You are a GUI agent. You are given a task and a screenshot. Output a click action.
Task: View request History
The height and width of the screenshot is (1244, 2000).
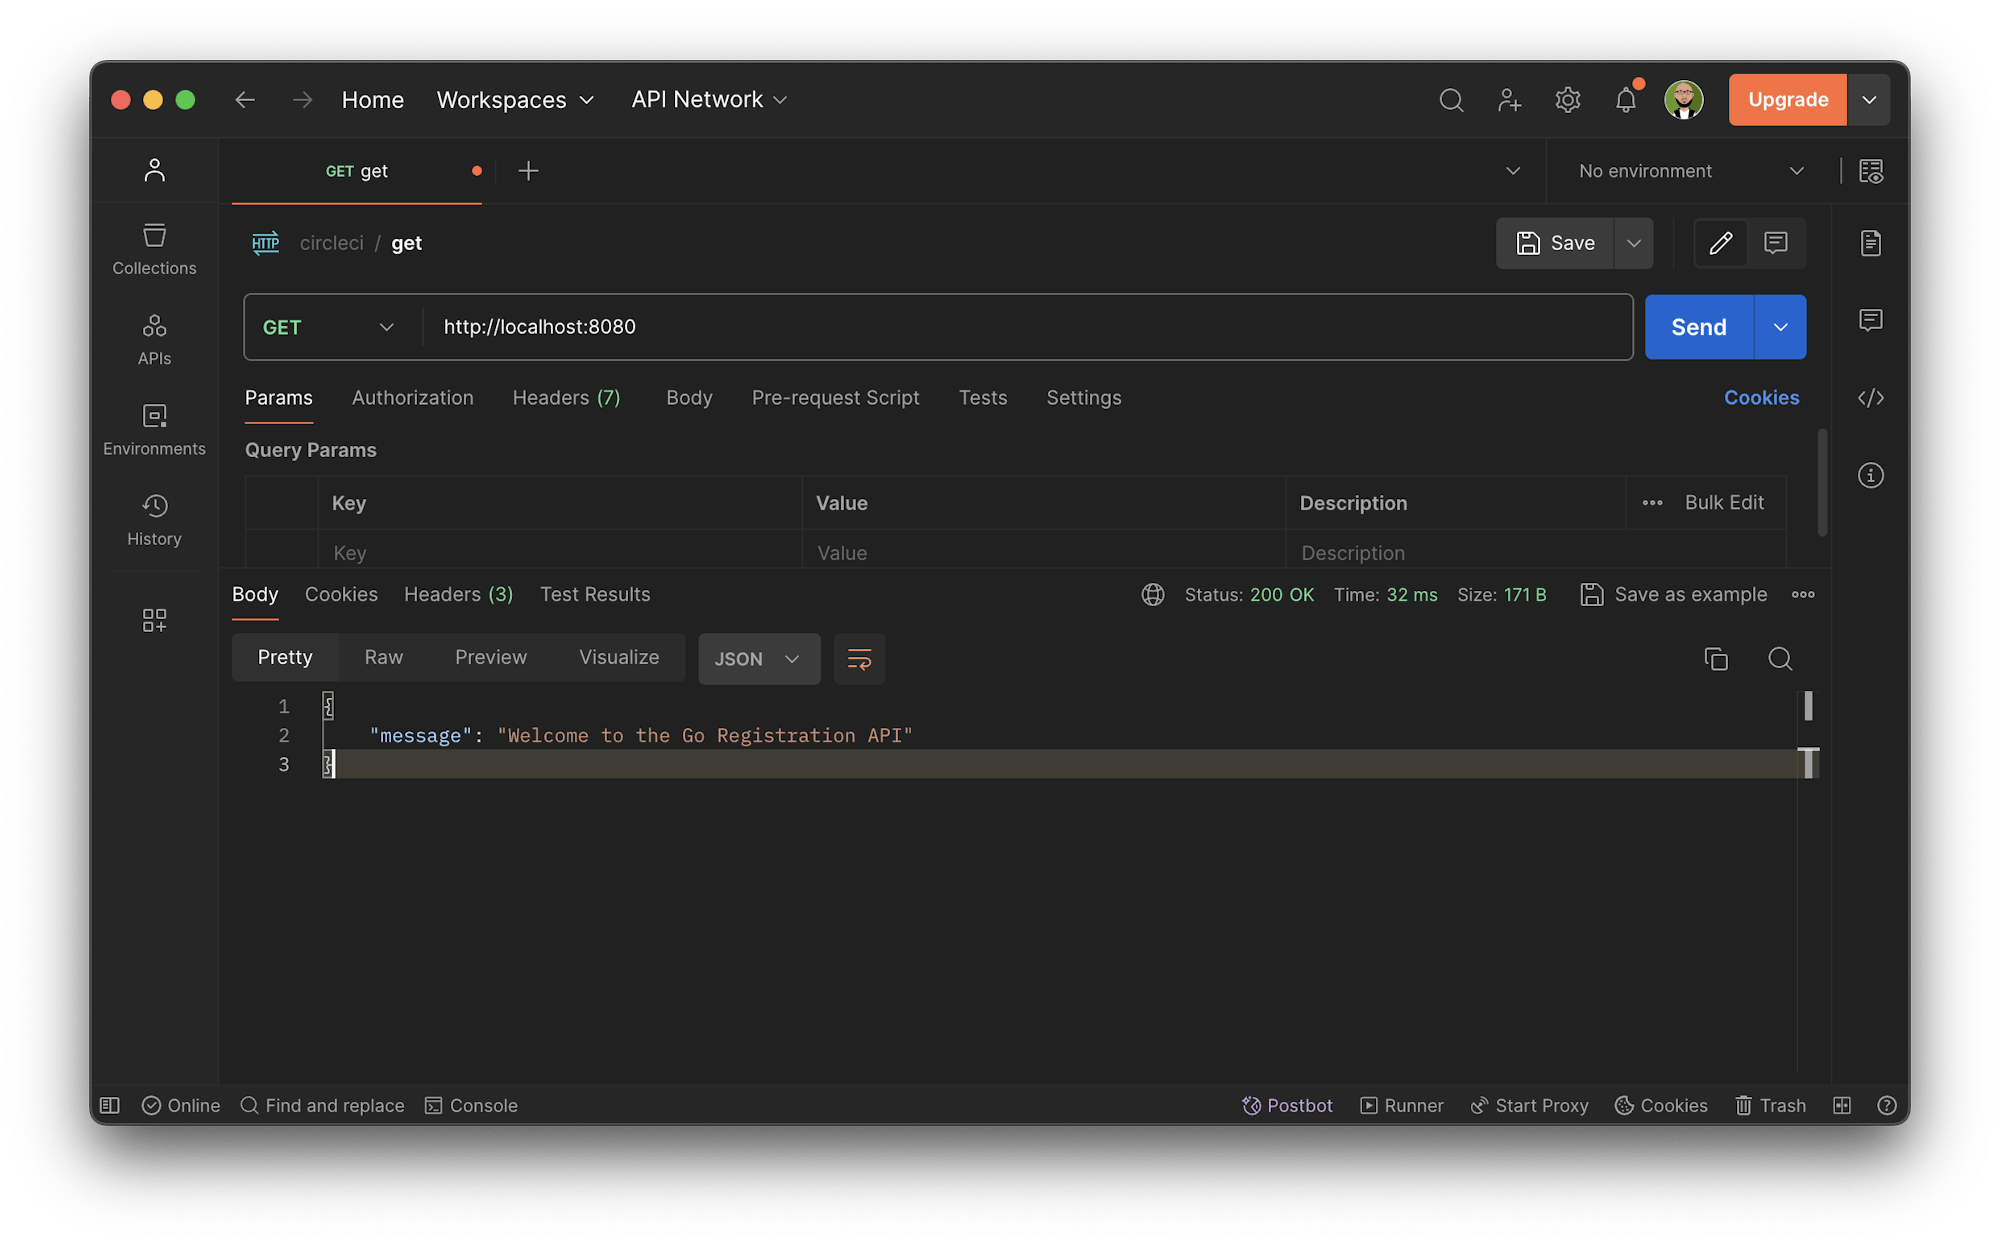[154, 518]
